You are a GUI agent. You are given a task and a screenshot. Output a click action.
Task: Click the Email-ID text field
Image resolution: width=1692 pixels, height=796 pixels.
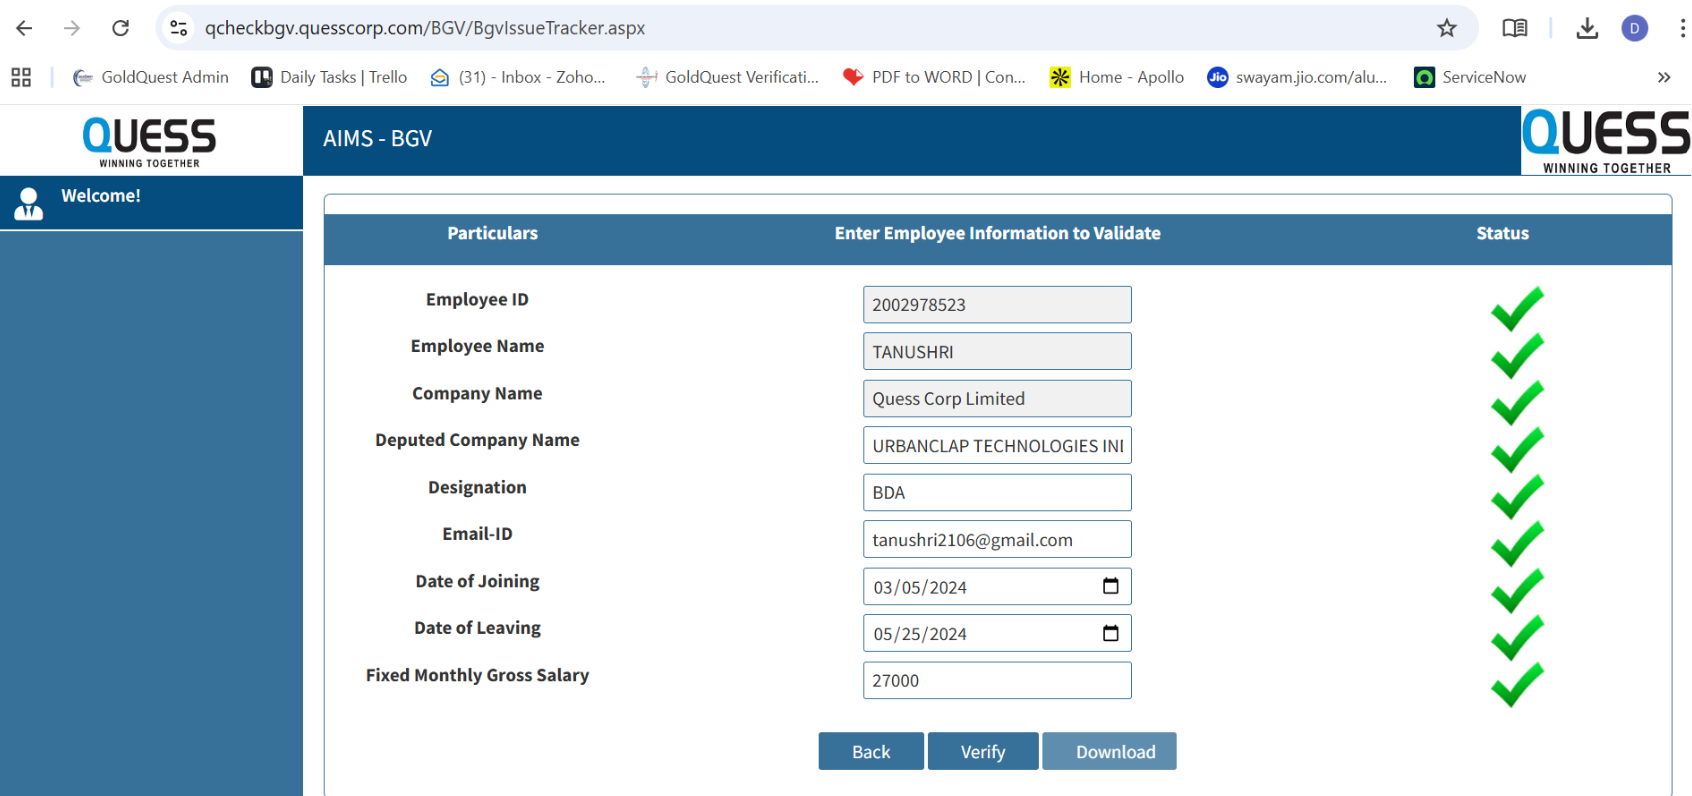pyautogui.click(x=996, y=539)
